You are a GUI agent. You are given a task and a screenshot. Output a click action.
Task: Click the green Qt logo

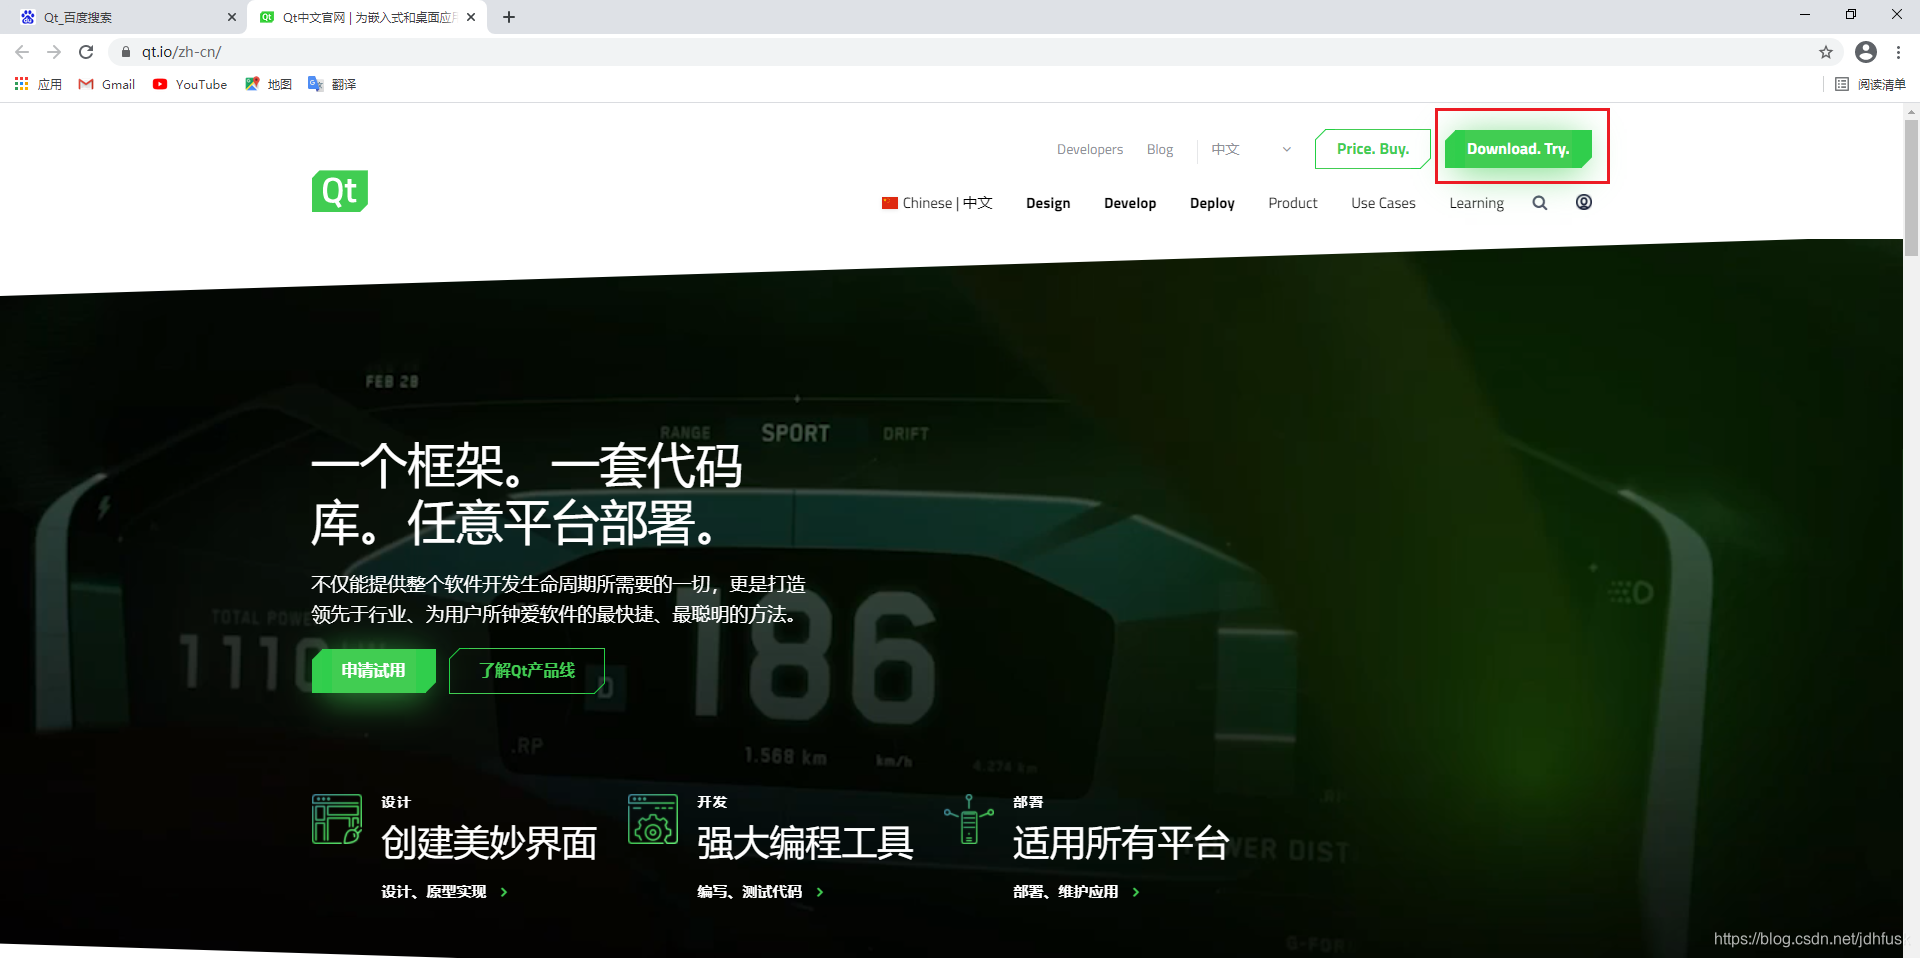(x=340, y=191)
